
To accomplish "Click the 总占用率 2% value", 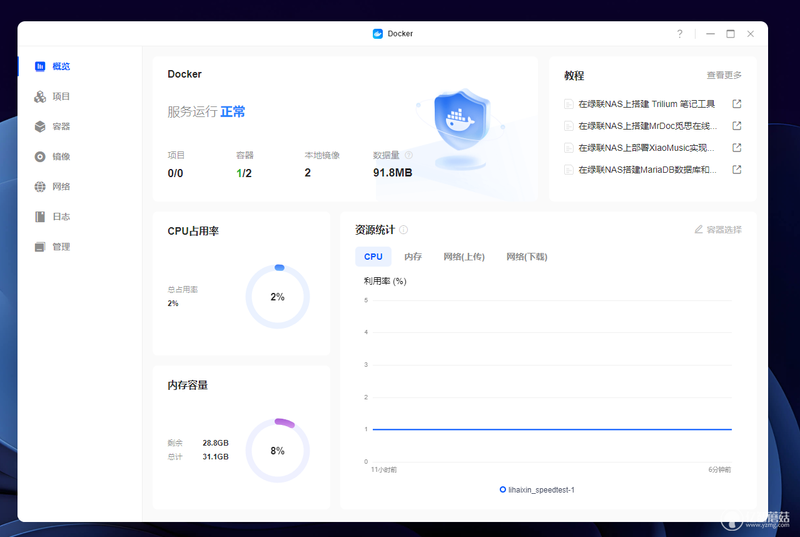I will point(173,303).
